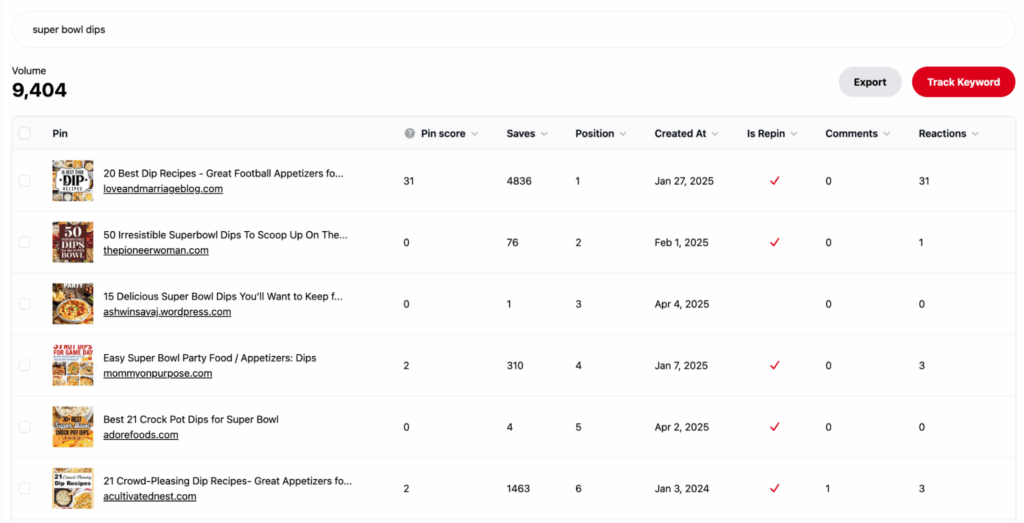
Task: Click the volume figure 9,404
Action: click(39, 90)
